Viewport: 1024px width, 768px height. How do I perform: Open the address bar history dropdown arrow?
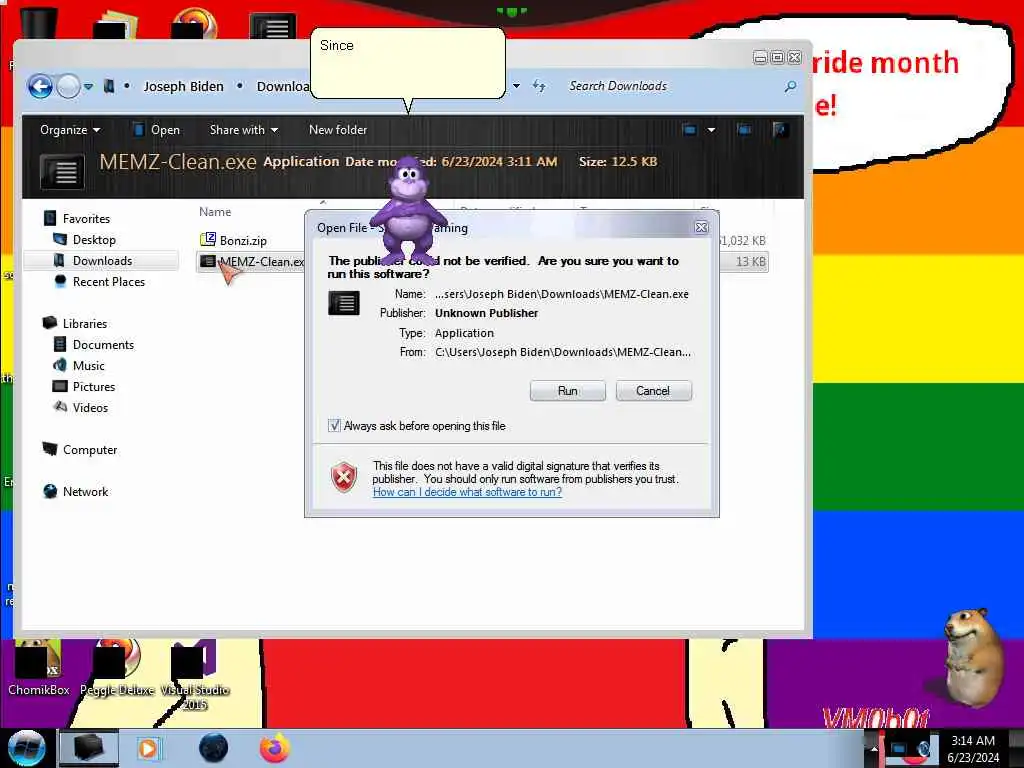517,86
